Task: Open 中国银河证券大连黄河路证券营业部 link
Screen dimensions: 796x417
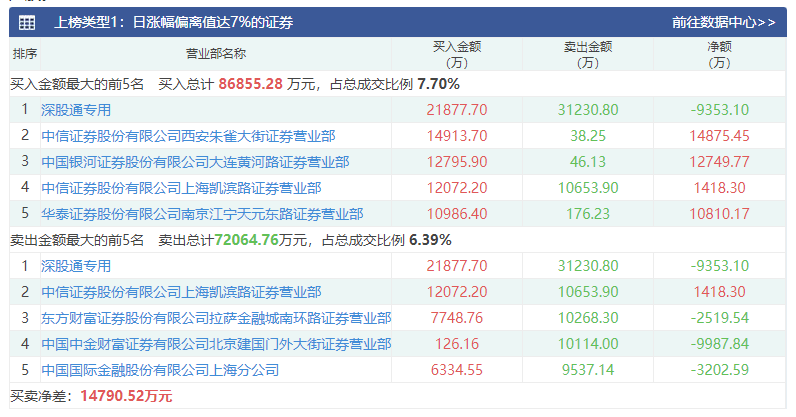Action: pos(195,162)
